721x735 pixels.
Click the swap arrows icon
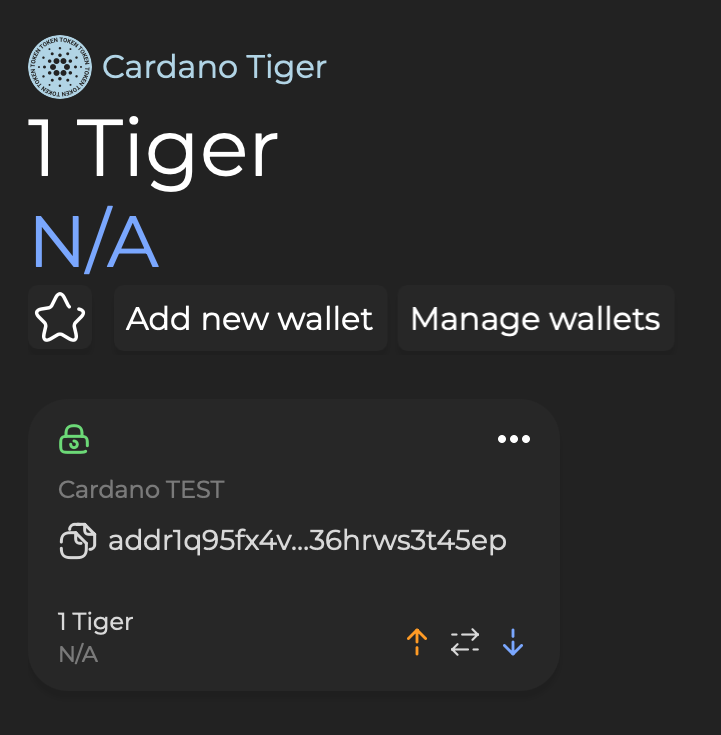point(465,642)
